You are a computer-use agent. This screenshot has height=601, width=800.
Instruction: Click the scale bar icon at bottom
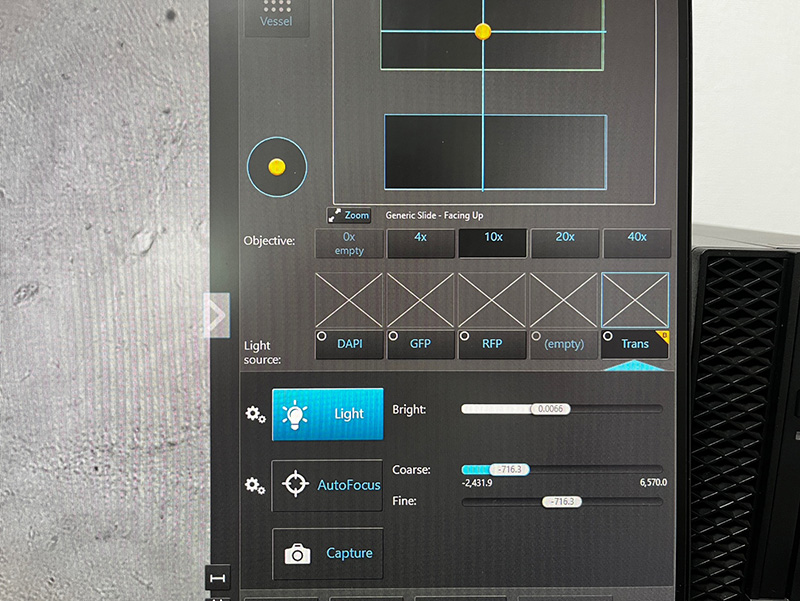click(217, 578)
